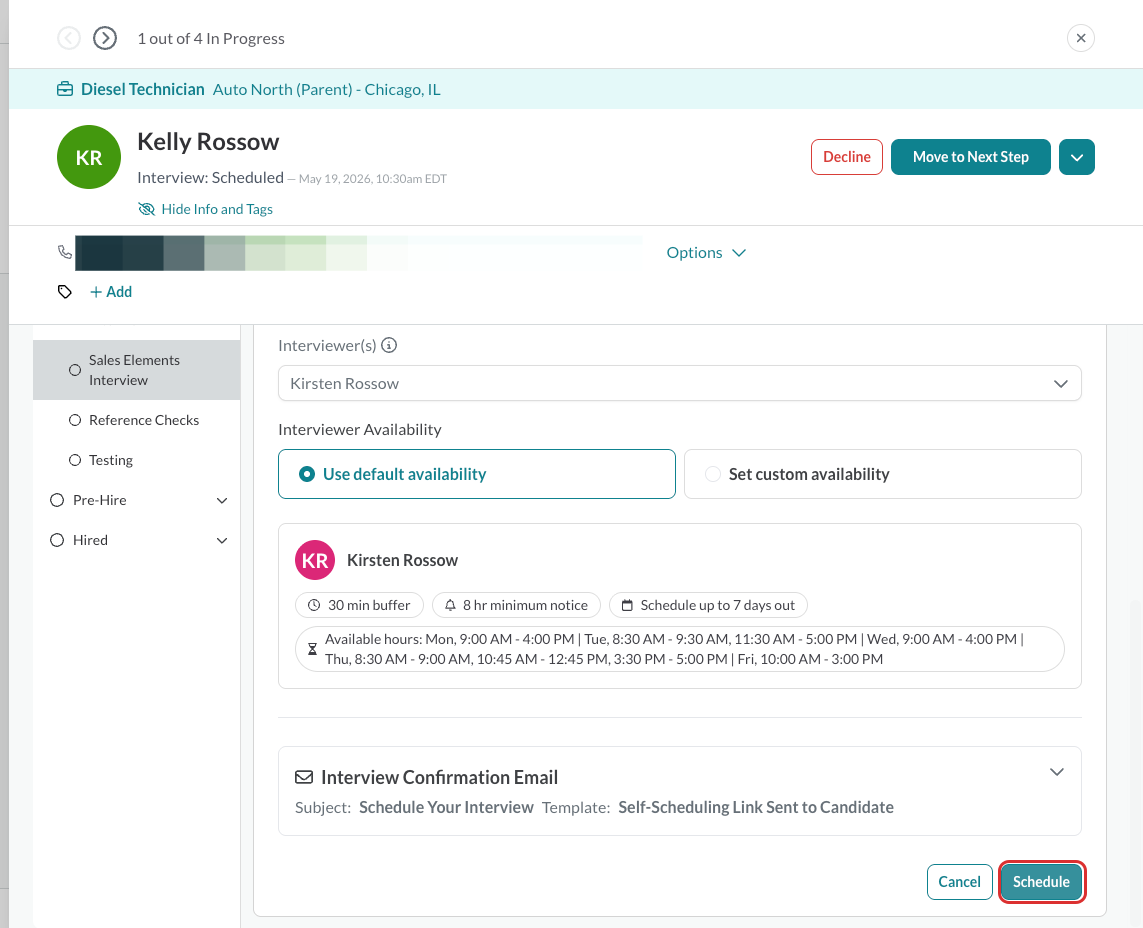Expand the Options menu
This screenshot has height=928, width=1143.
click(706, 252)
